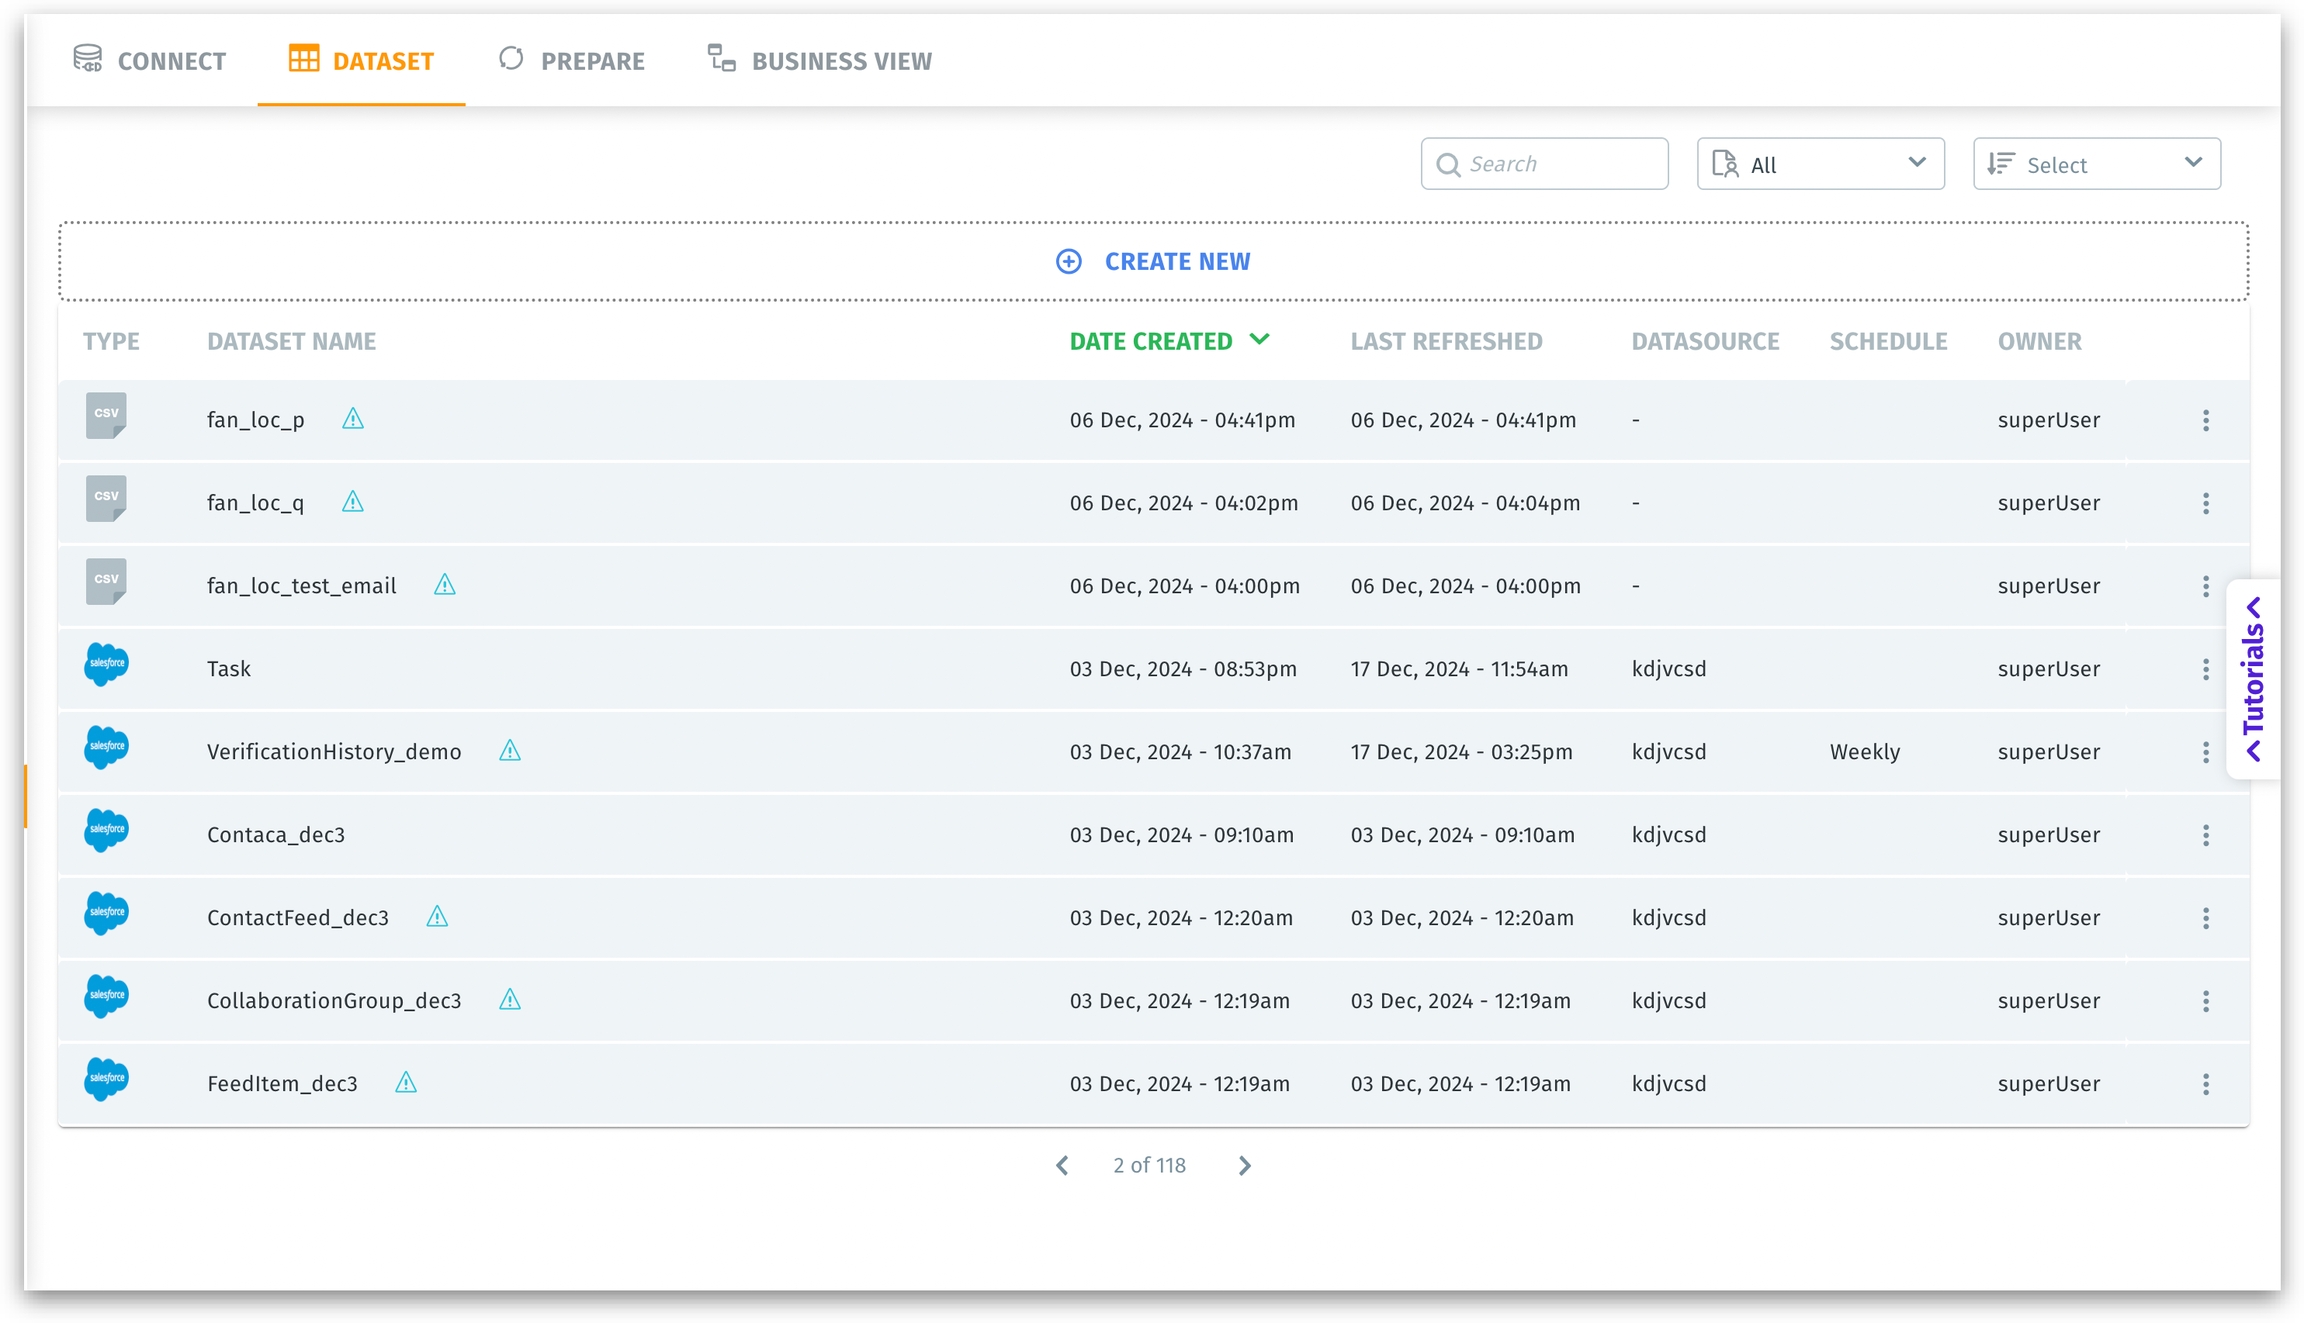Open the Business View tab
Viewport: 2304px width, 1323px height.
[820, 61]
